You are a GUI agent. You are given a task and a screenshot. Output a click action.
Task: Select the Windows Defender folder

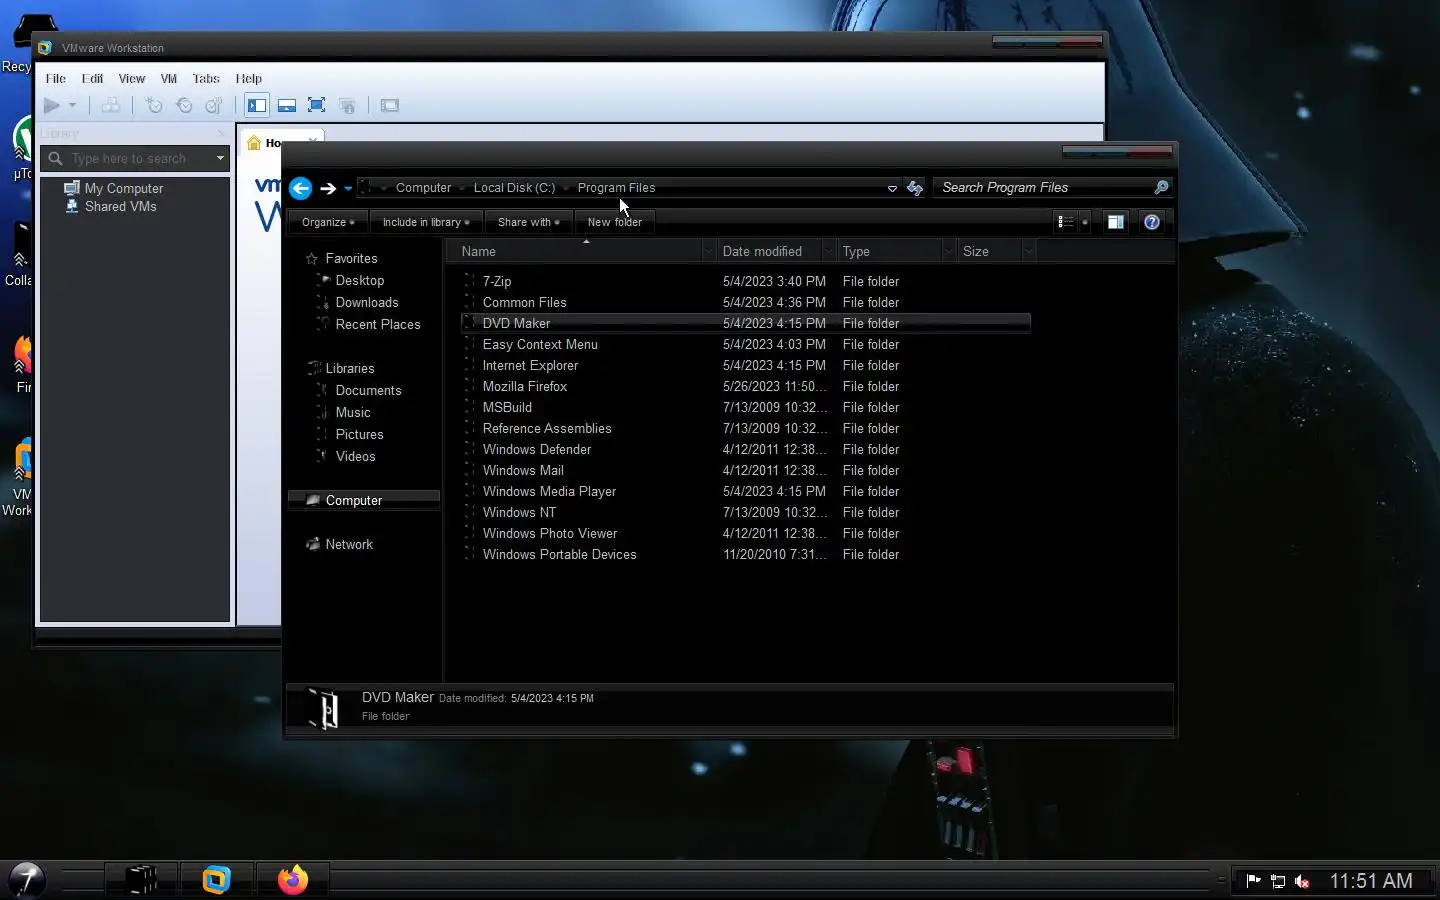(745, 450)
